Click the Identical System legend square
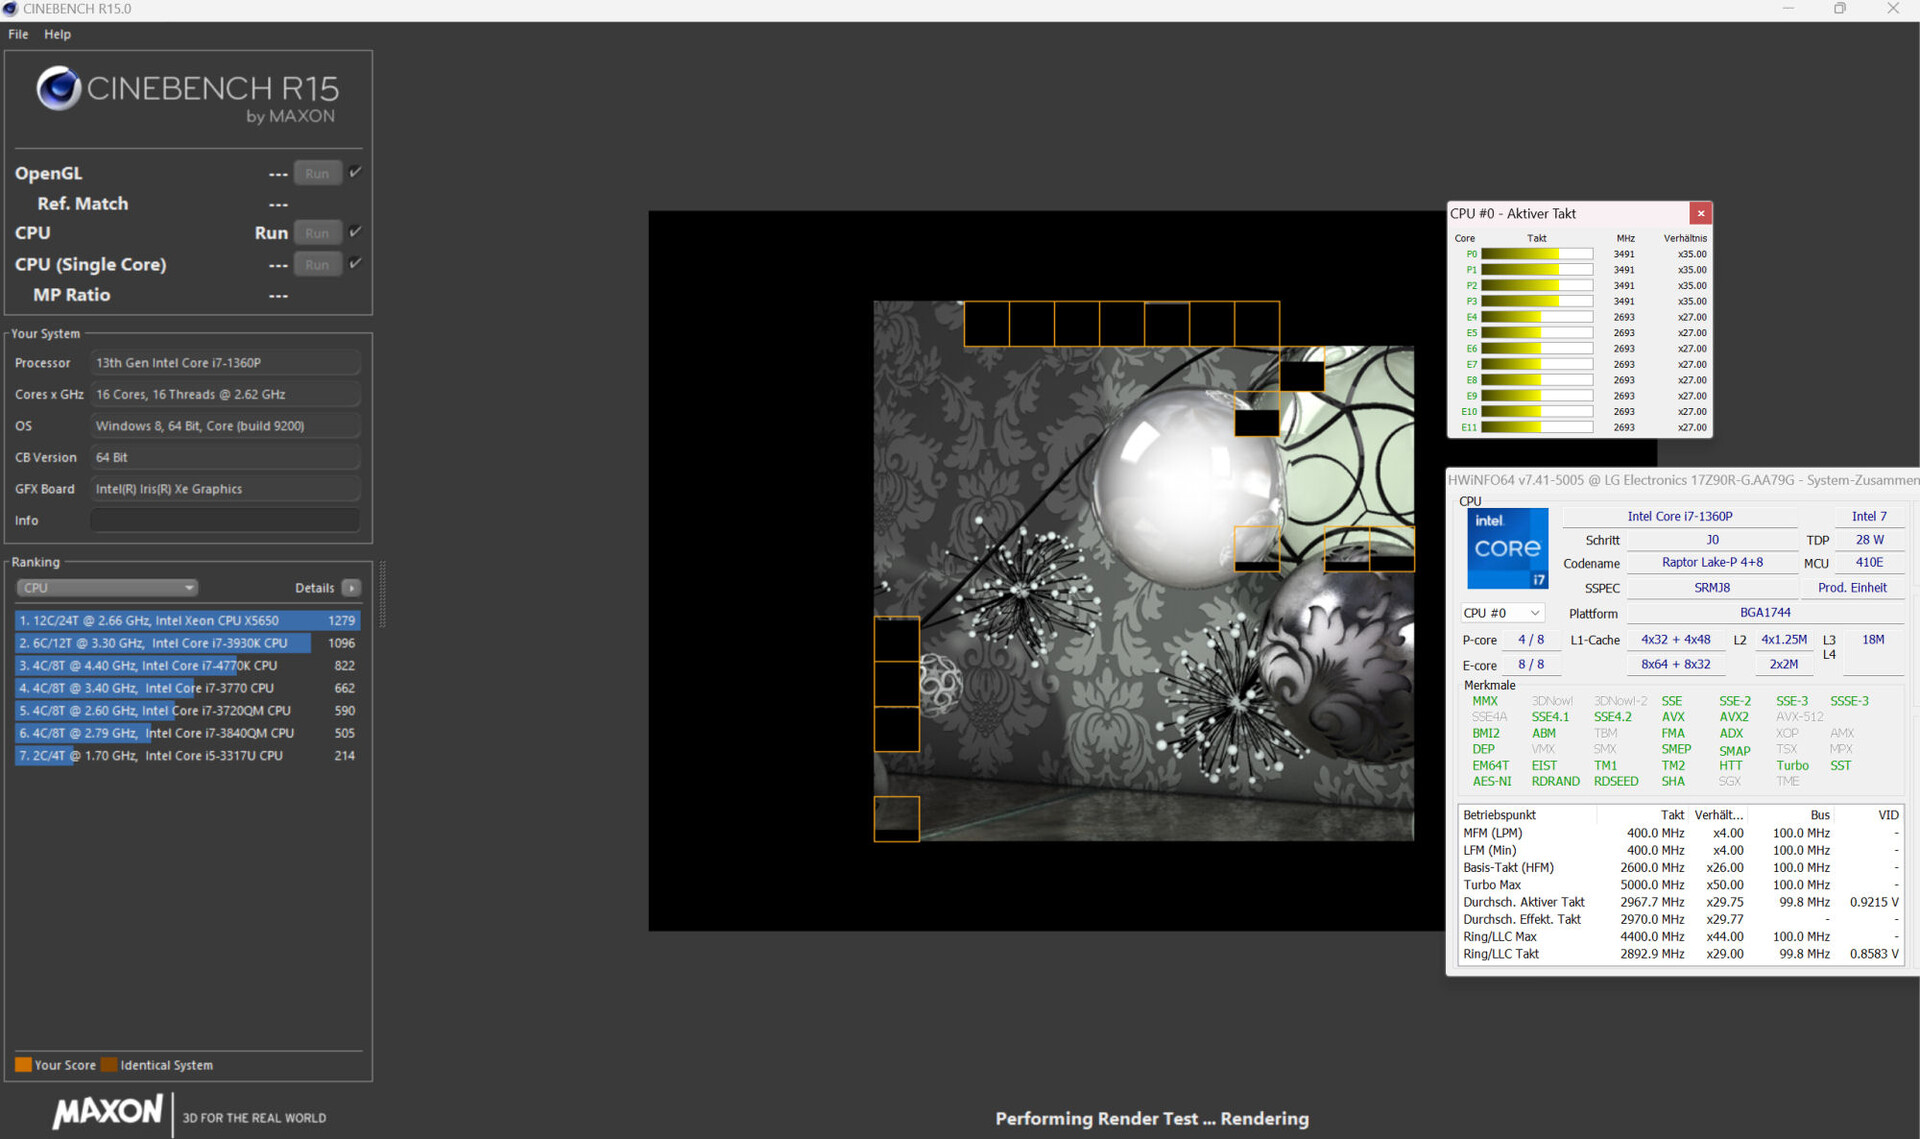Viewport: 1920px width, 1139px height. click(109, 1064)
